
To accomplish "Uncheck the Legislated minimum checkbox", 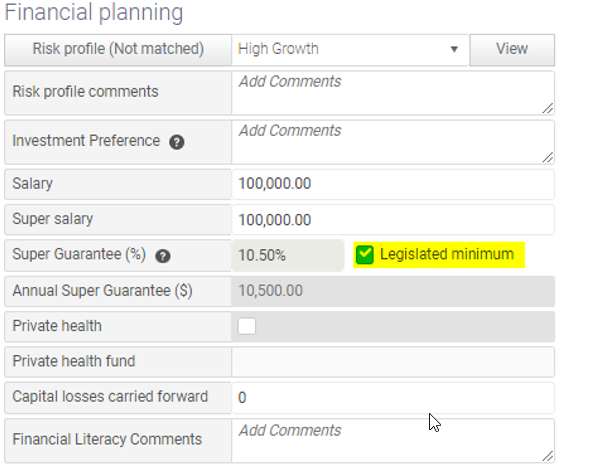I will 365,254.
